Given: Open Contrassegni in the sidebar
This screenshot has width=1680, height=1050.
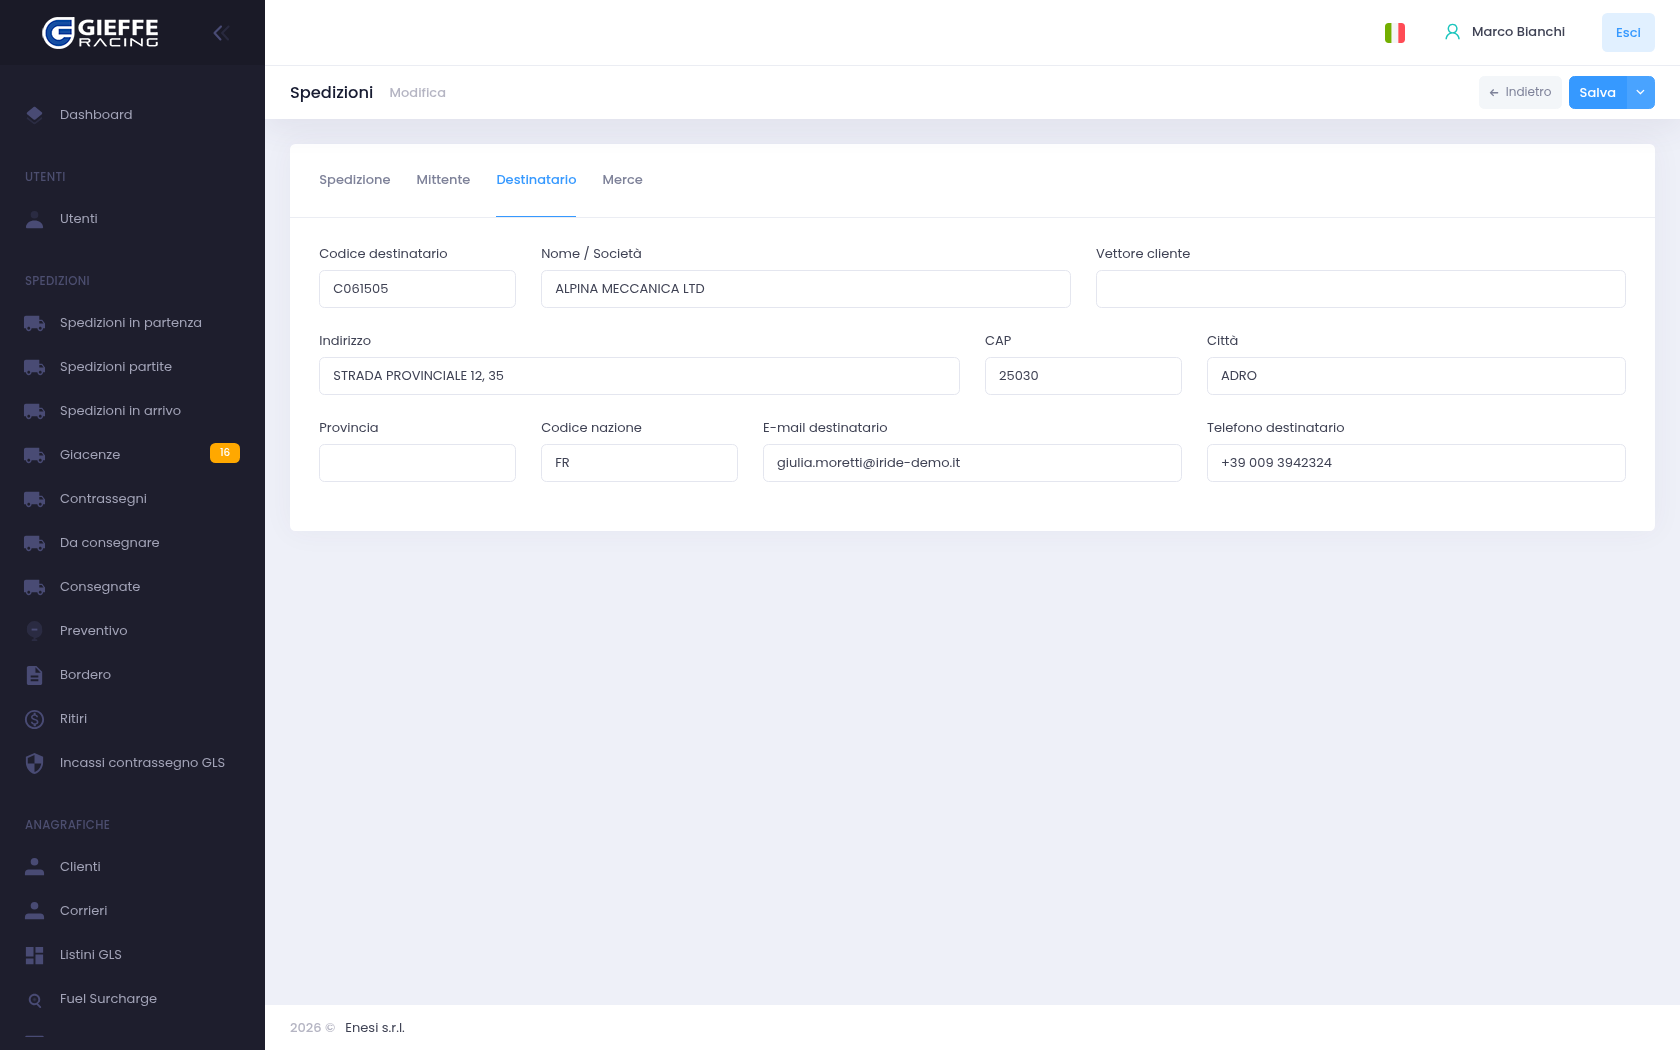Looking at the screenshot, I should click(132, 499).
